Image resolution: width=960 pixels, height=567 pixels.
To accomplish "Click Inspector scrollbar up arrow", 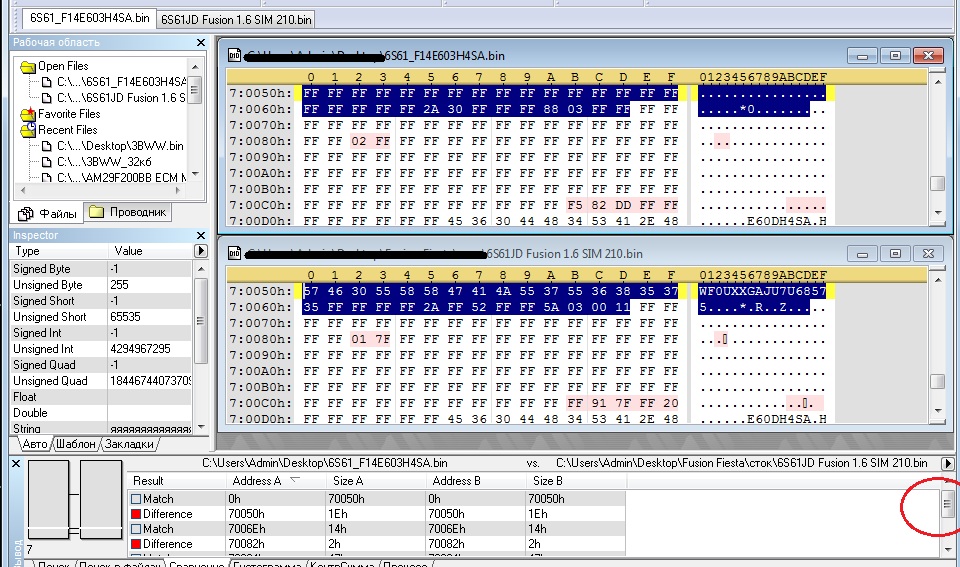I will tap(201, 269).
